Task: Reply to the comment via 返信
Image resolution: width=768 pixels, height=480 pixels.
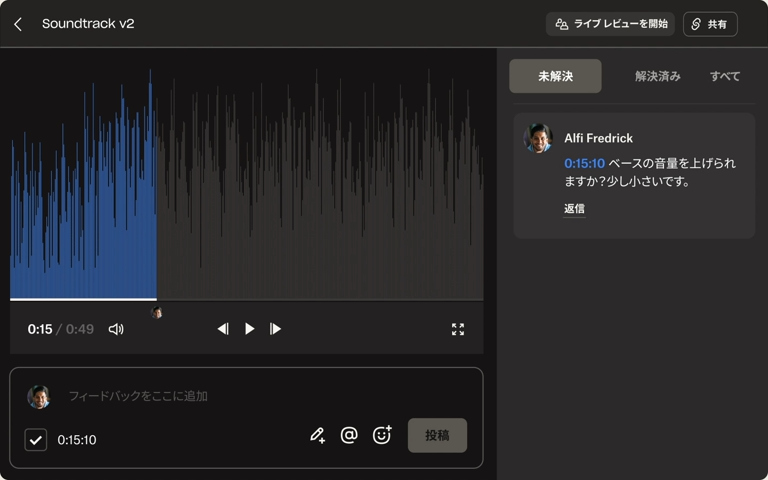Action: pos(574,209)
